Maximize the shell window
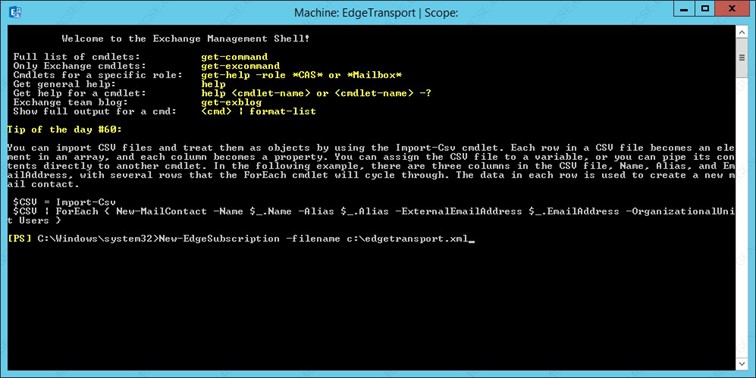 pyautogui.click(x=704, y=8)
